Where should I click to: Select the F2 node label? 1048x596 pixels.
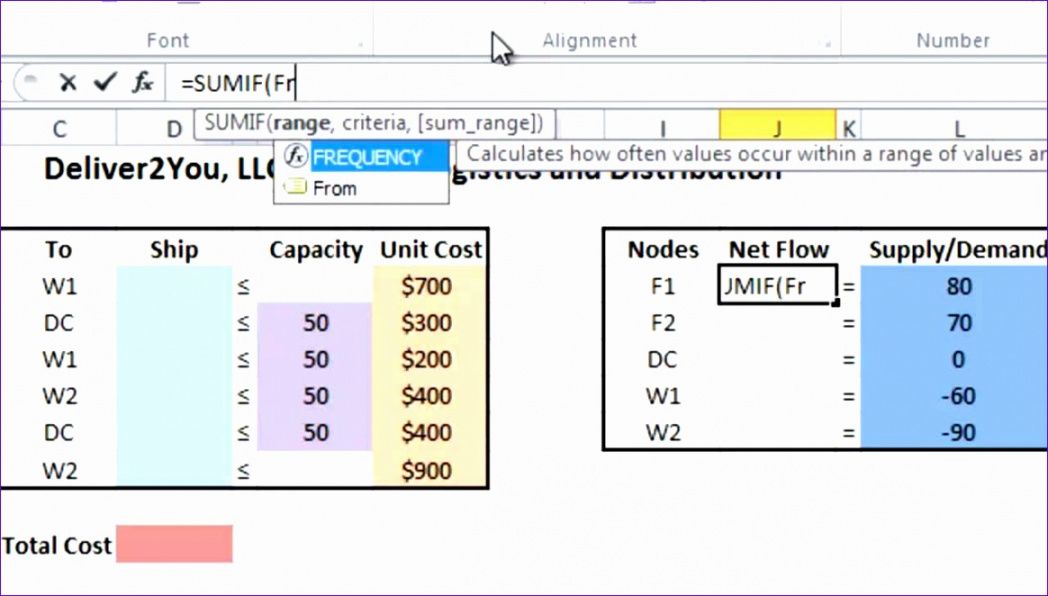(x=662, y=323)
